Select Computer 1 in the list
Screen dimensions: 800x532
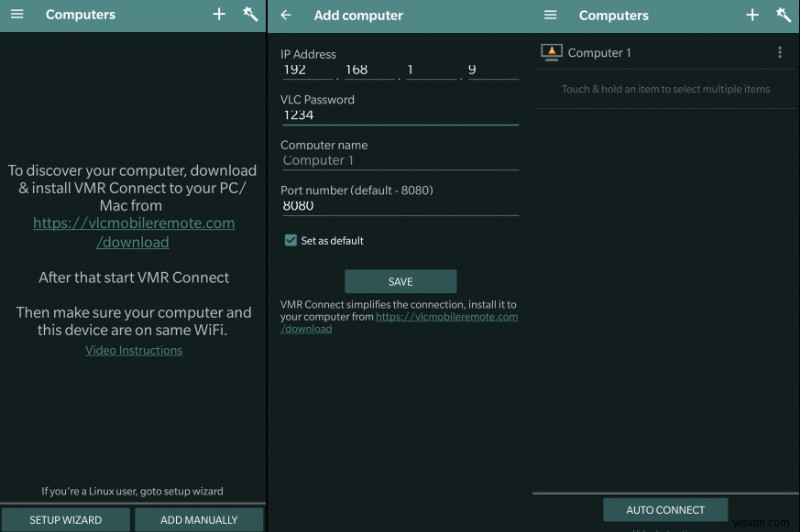(x=665, y=53)
